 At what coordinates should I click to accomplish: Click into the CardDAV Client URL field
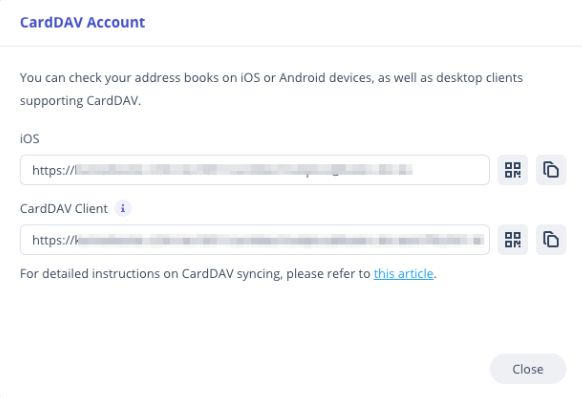[255, 240]
